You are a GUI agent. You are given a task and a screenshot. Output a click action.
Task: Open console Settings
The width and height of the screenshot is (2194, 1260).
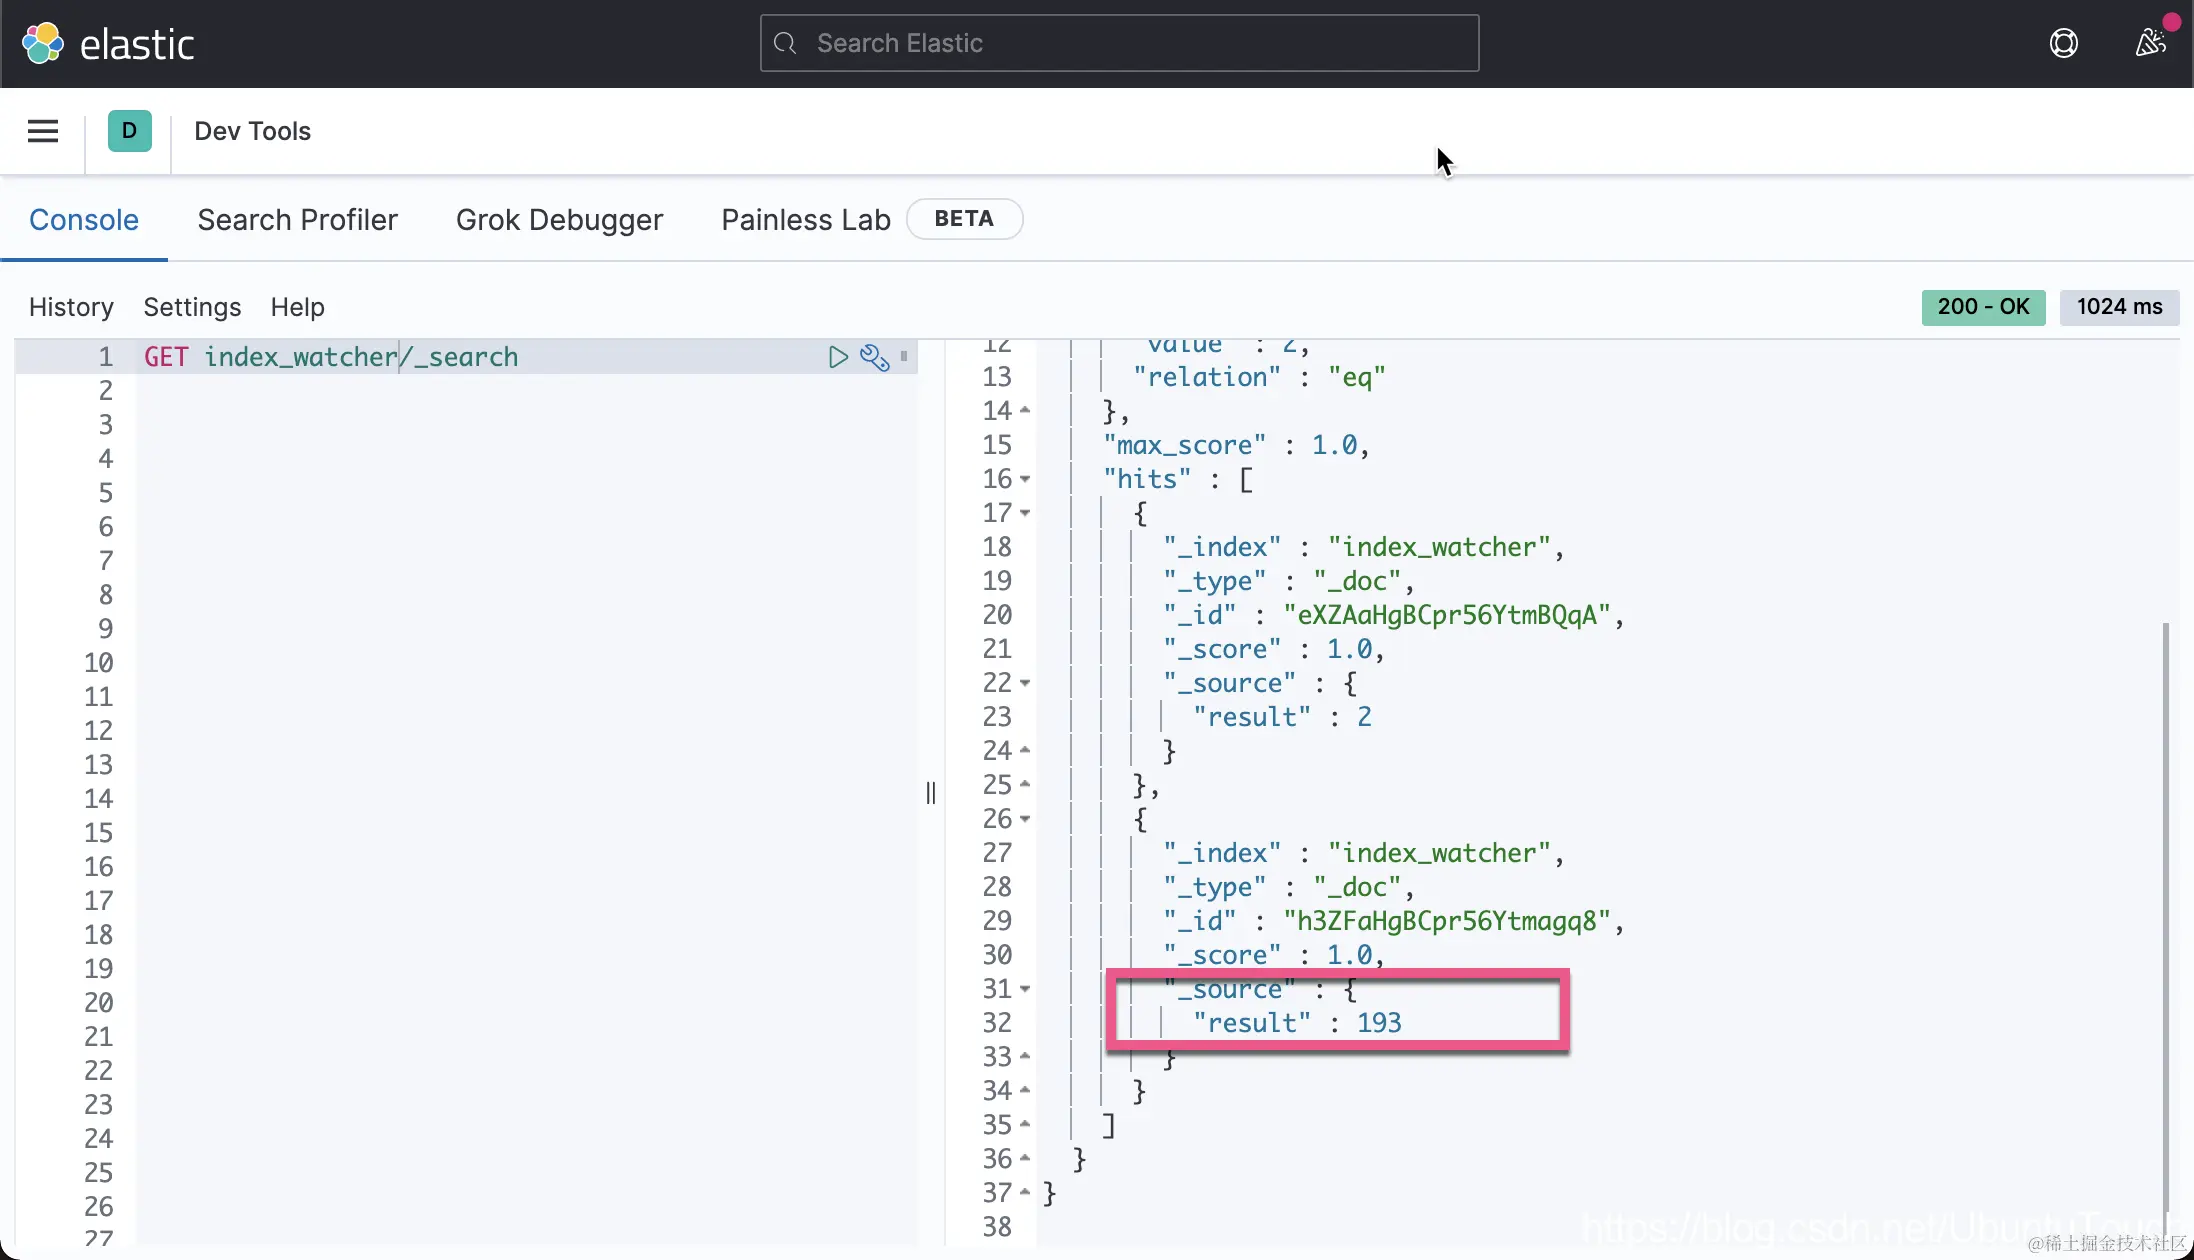192,307
